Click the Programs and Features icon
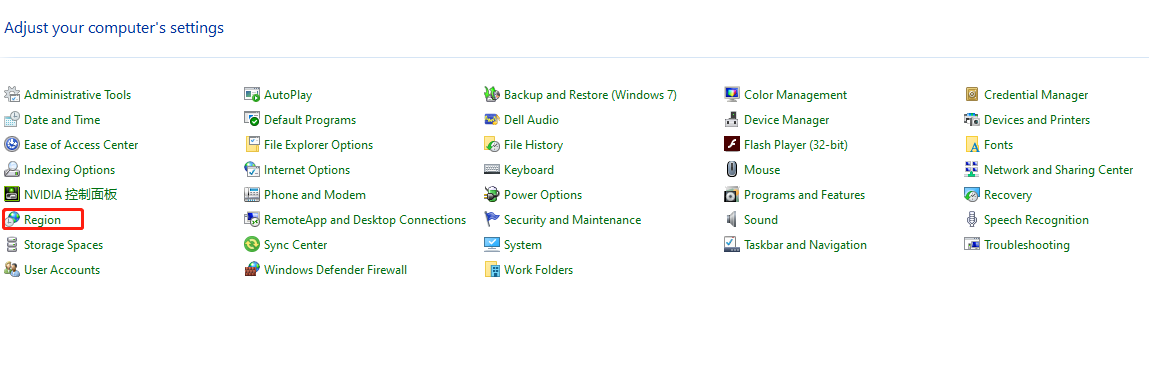The width and height of the screenshot is (1149, 383). point(732,194)
